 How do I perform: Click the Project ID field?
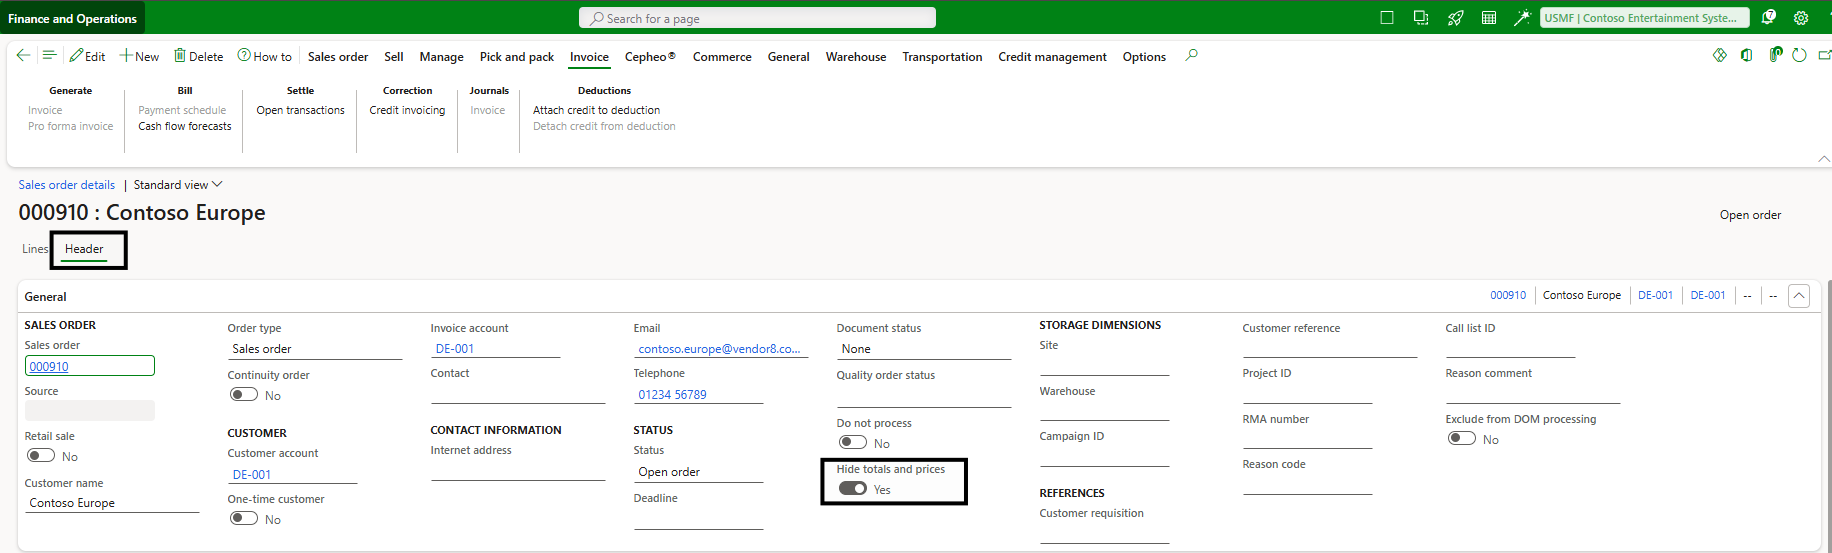[1307, 393]
